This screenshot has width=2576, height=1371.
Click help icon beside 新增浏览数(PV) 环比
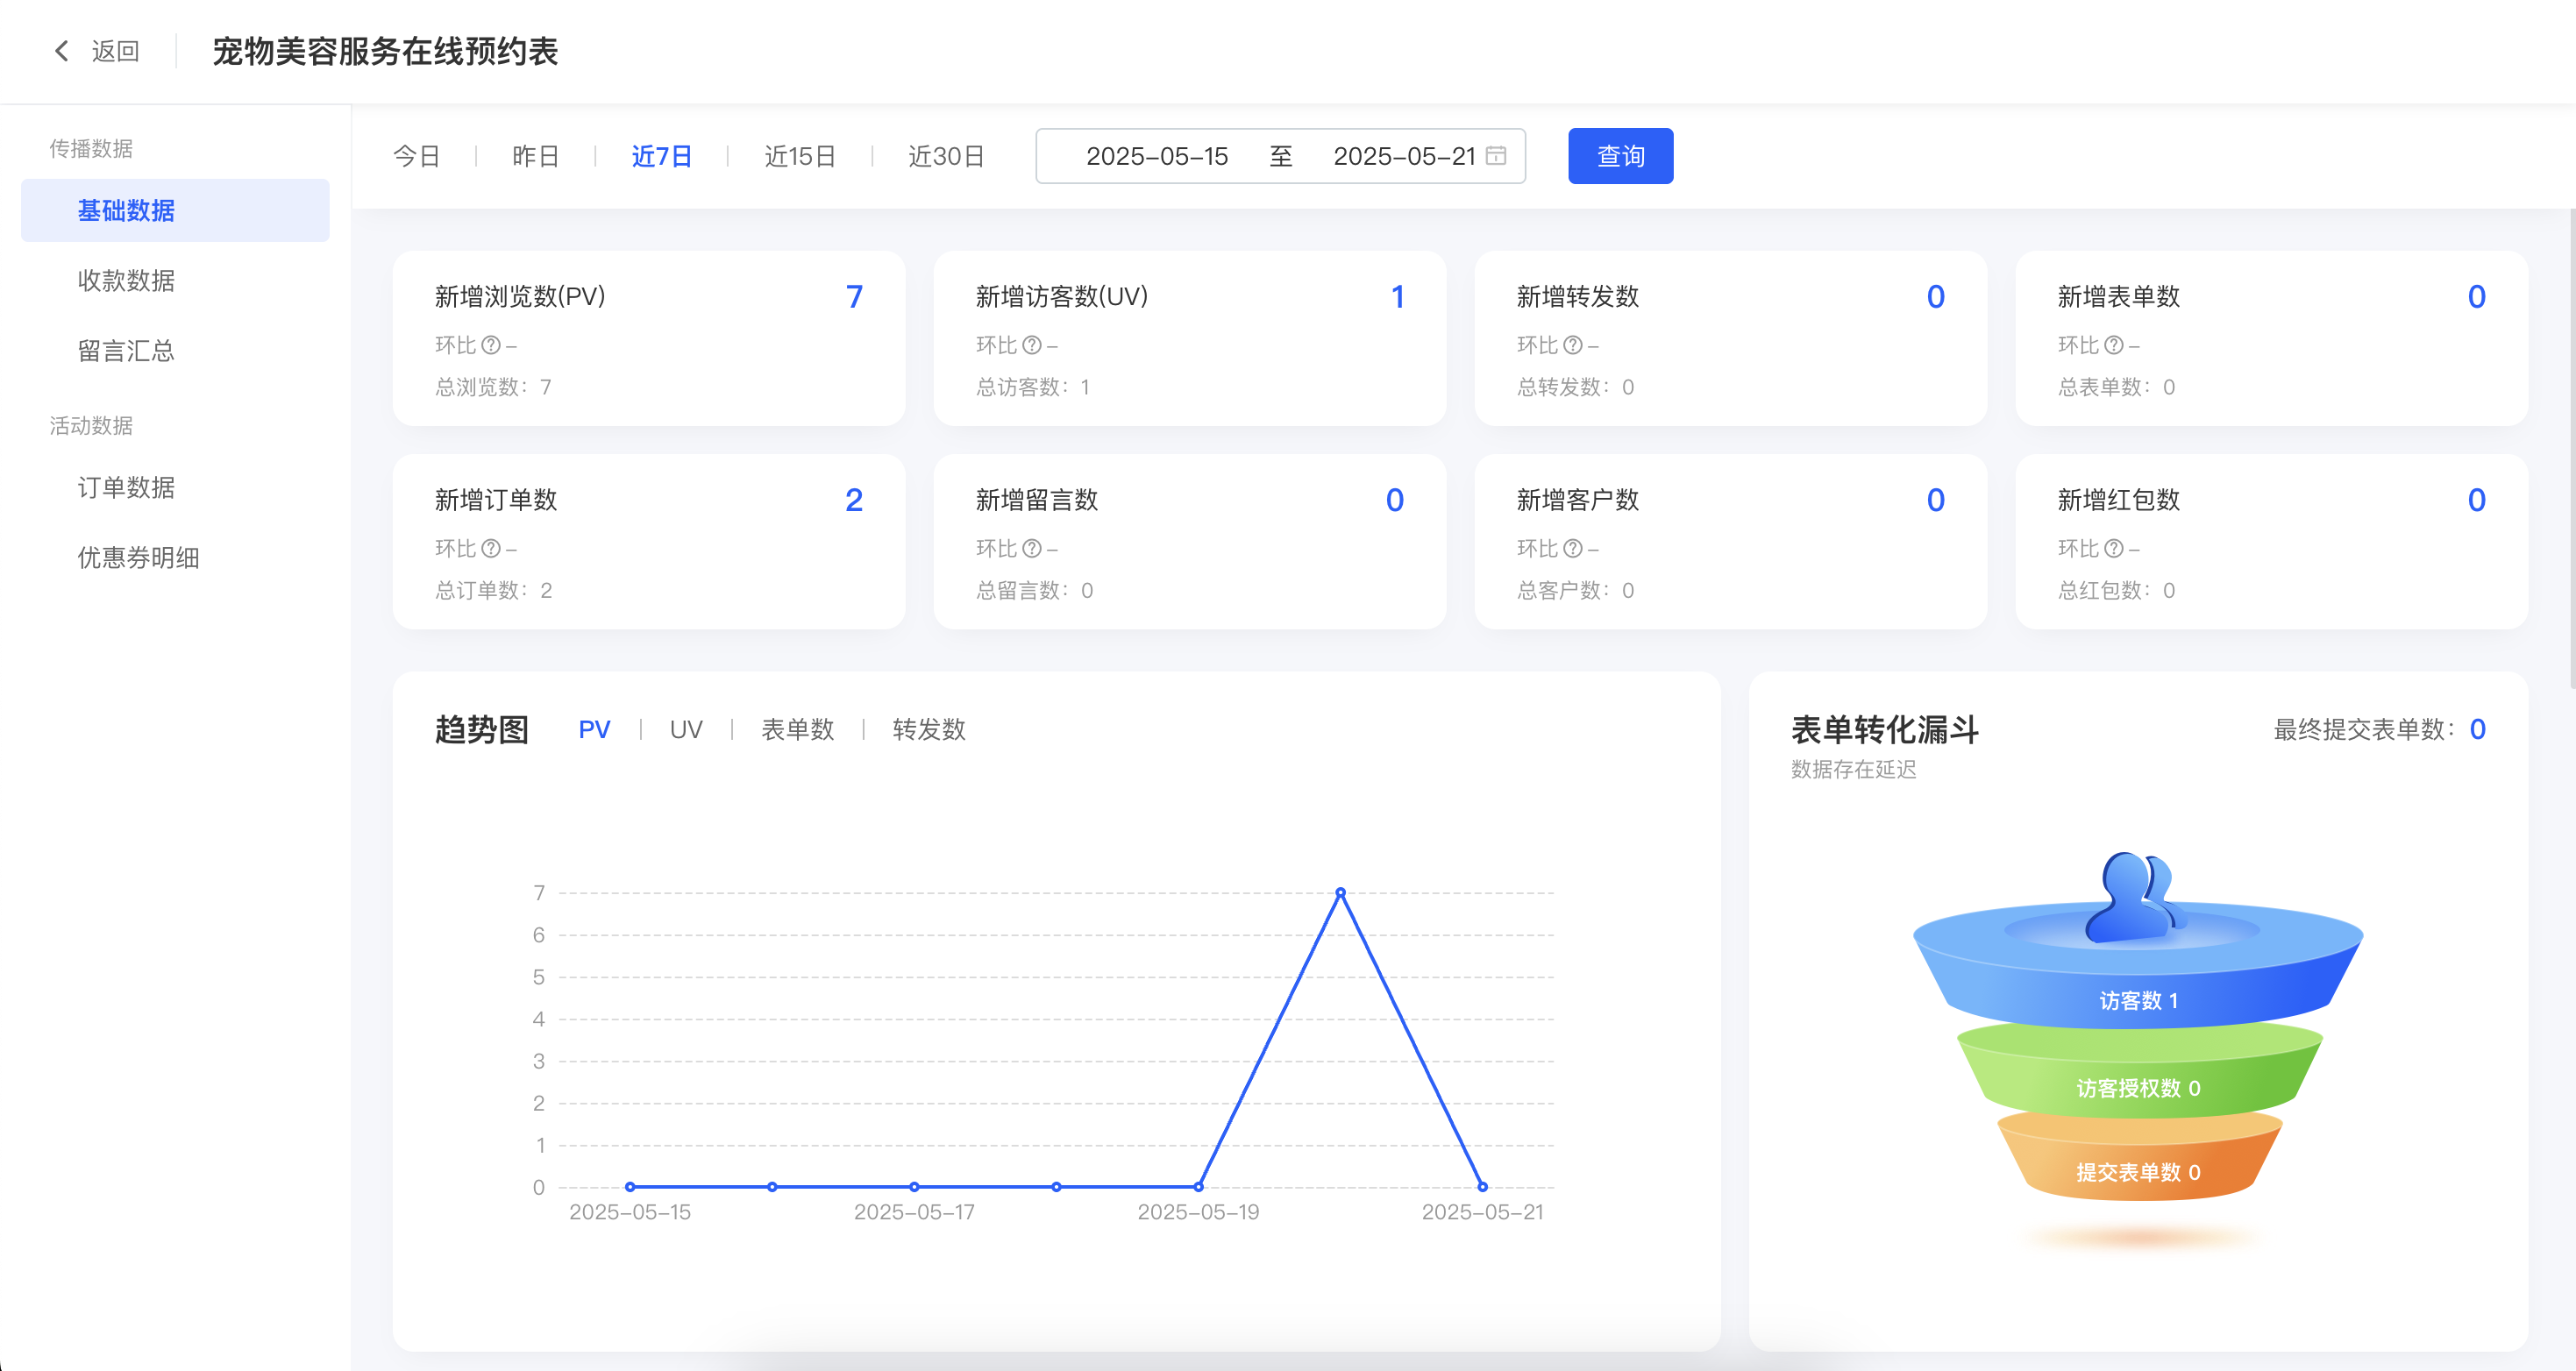[x=490, y=345]
